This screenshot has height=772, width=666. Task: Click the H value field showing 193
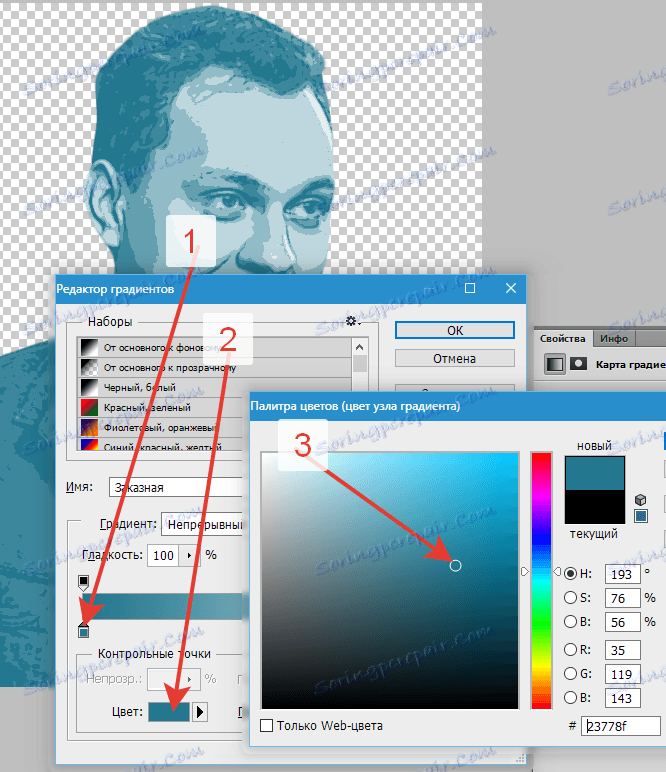click(x=623, y=574)
